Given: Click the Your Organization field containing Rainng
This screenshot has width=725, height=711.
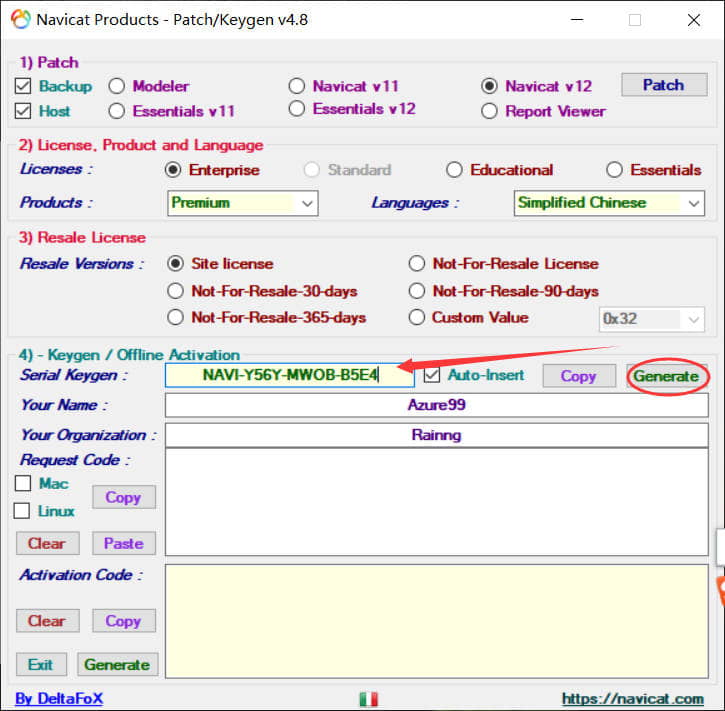Looking at the screenshot, I should [x=436, y=435].
